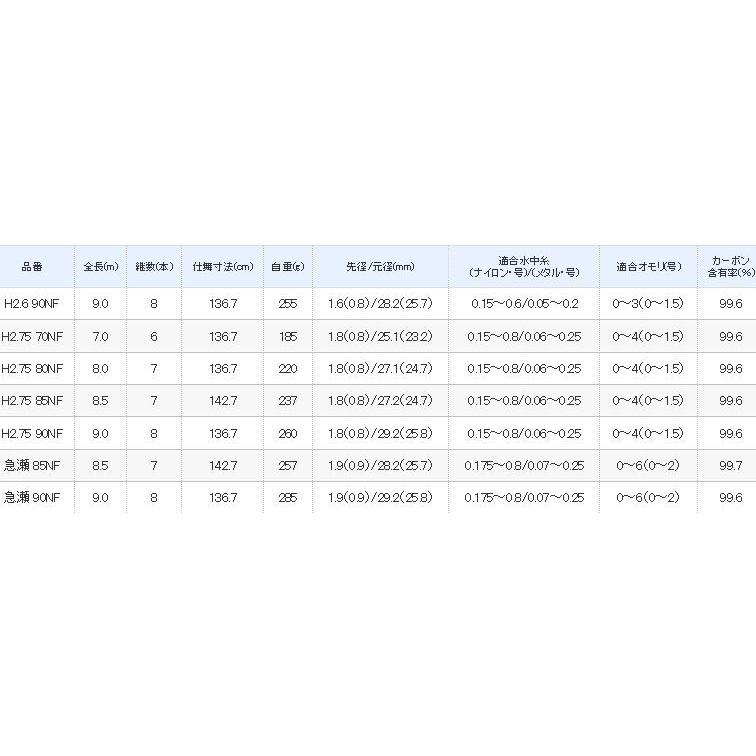This screenshot has height=756, width=756.
Task: Click diameter cell 1.6(0.8)/28.2(25.7)
Action: click(x=380, y=304)
